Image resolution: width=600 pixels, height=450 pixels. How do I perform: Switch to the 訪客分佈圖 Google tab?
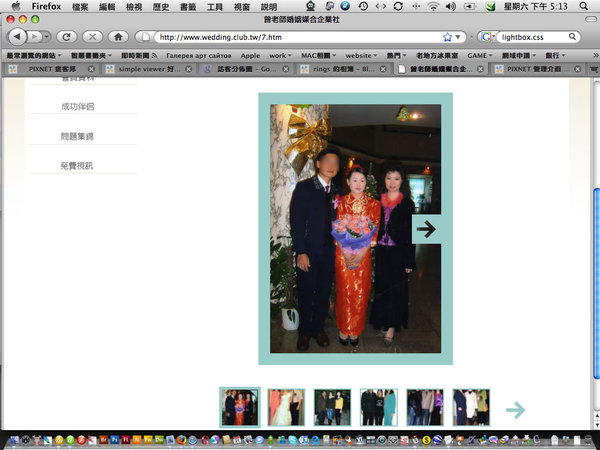[246, 69]
